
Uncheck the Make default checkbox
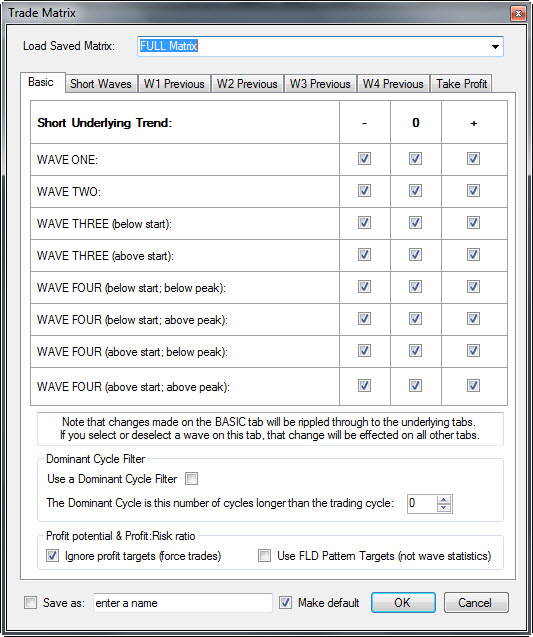point(285,602)
